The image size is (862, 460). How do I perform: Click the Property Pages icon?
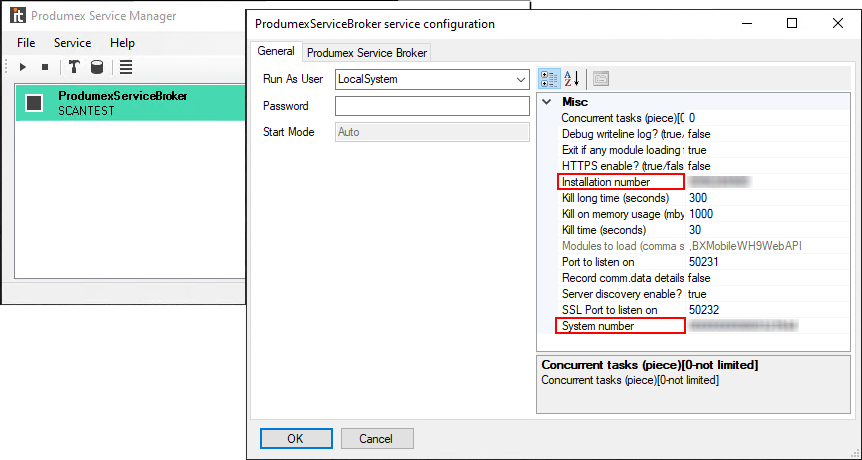[x=601, y=79]
